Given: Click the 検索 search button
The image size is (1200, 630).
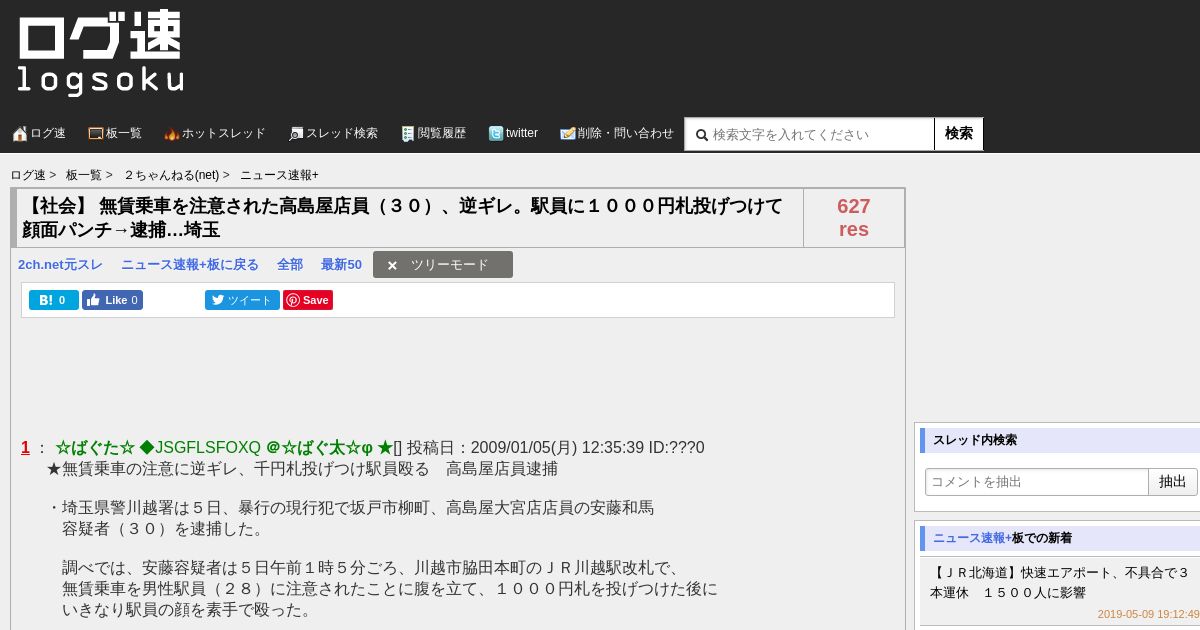Looking at the screenshot, I should (959, 134).
